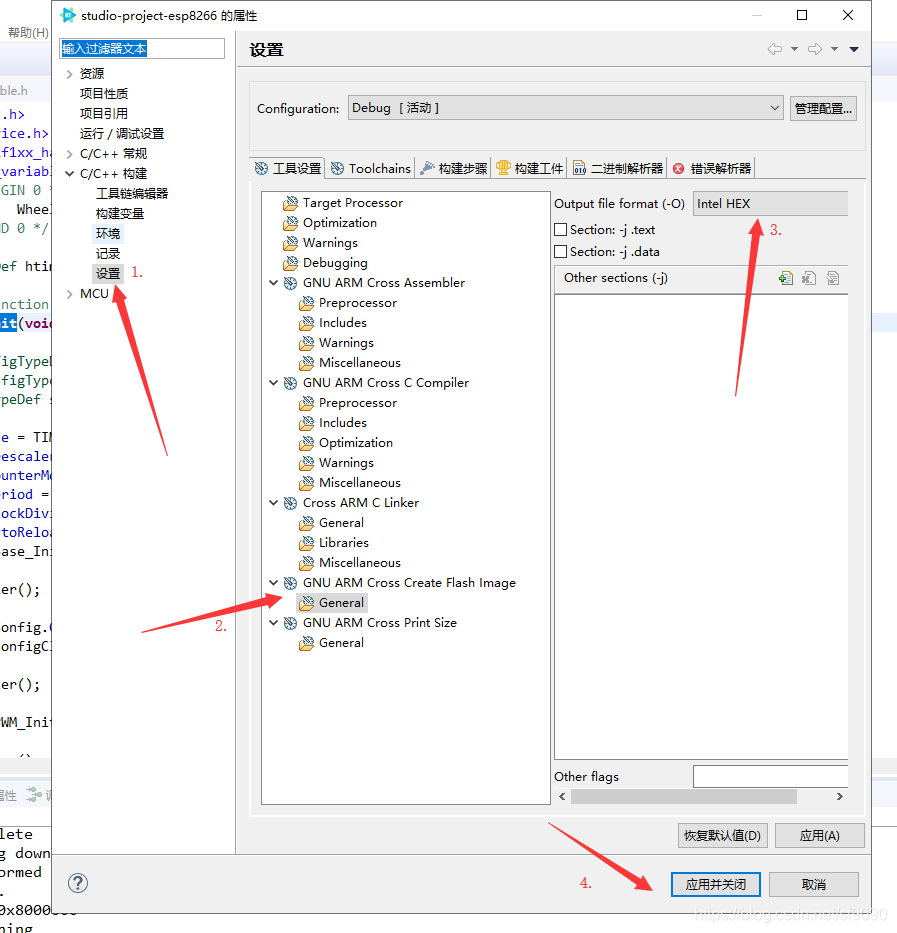Screen dimensions: 897x933
Task: Switch to the 构建工件 tab
Action: coord(529,168)
